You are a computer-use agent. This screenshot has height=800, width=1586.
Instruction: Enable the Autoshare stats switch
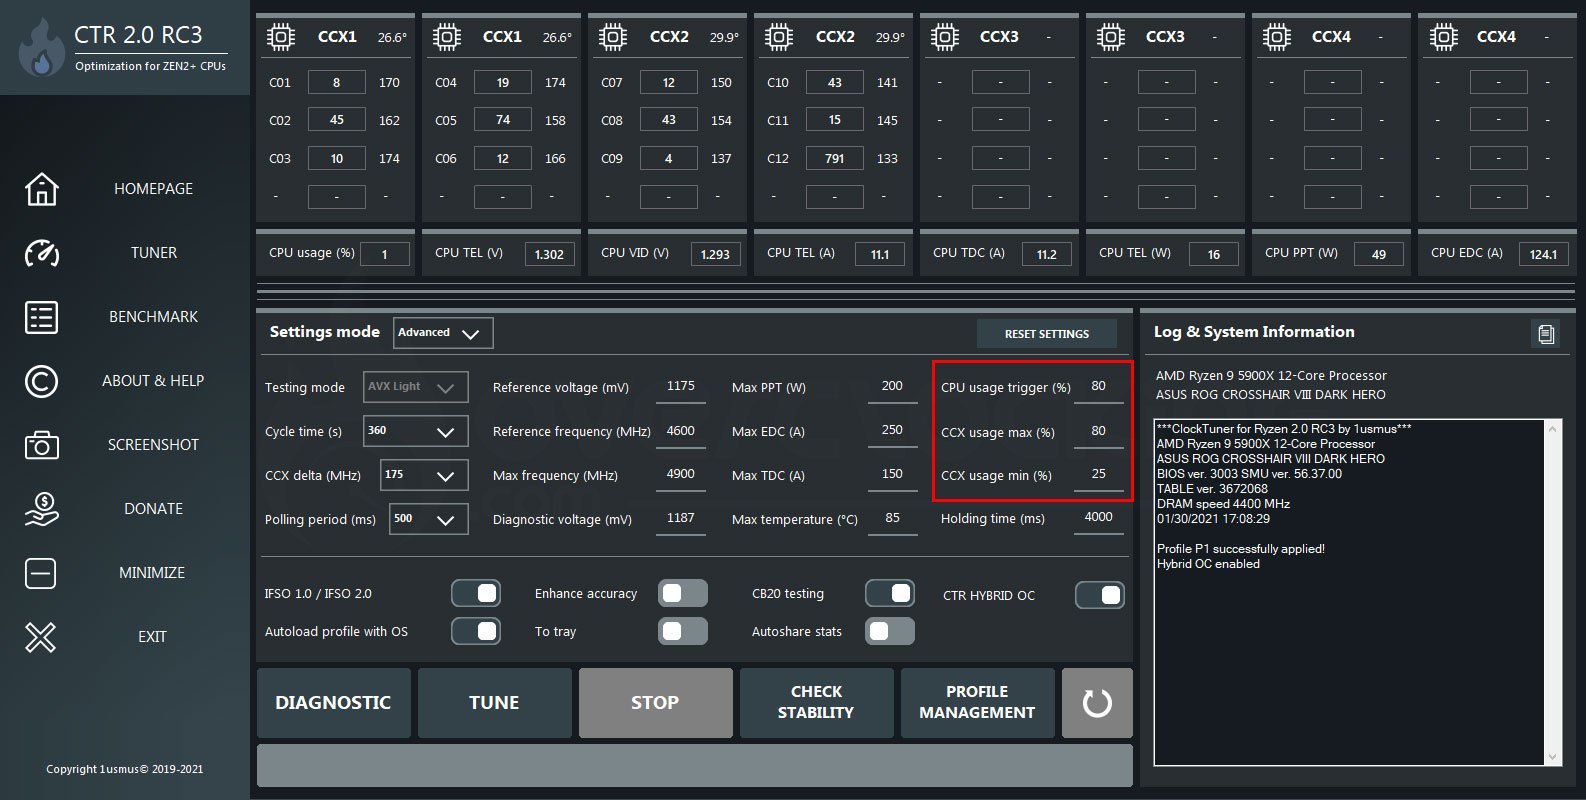tap(890, 631)
